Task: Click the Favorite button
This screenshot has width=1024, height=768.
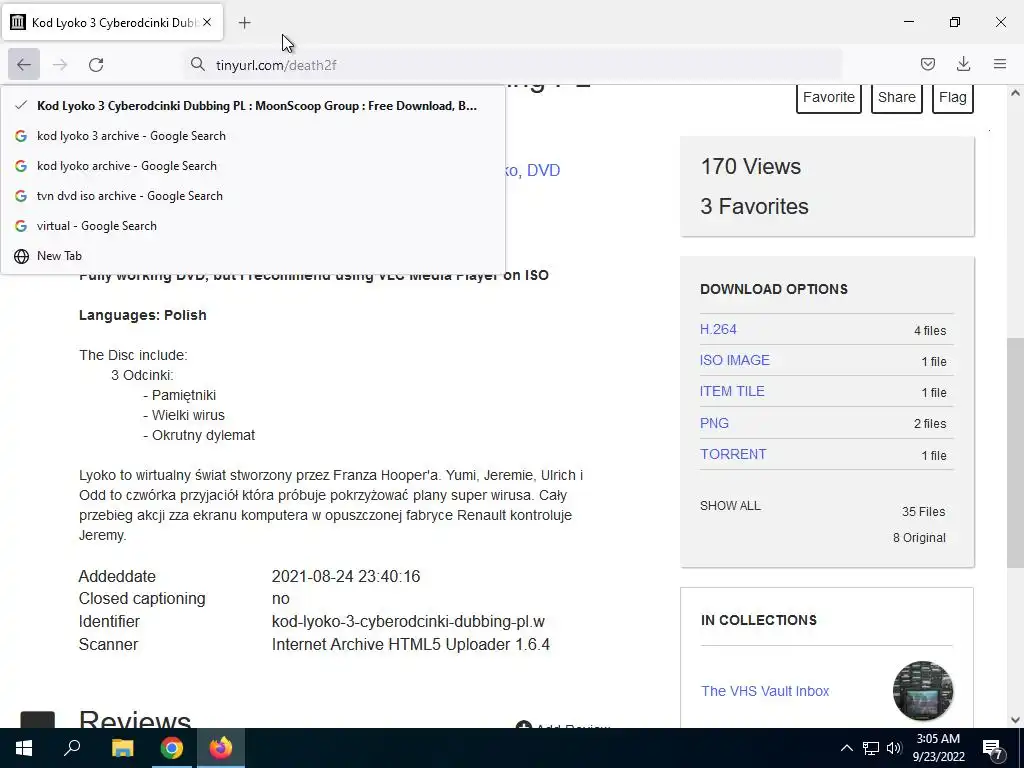Action: (829, 97)
